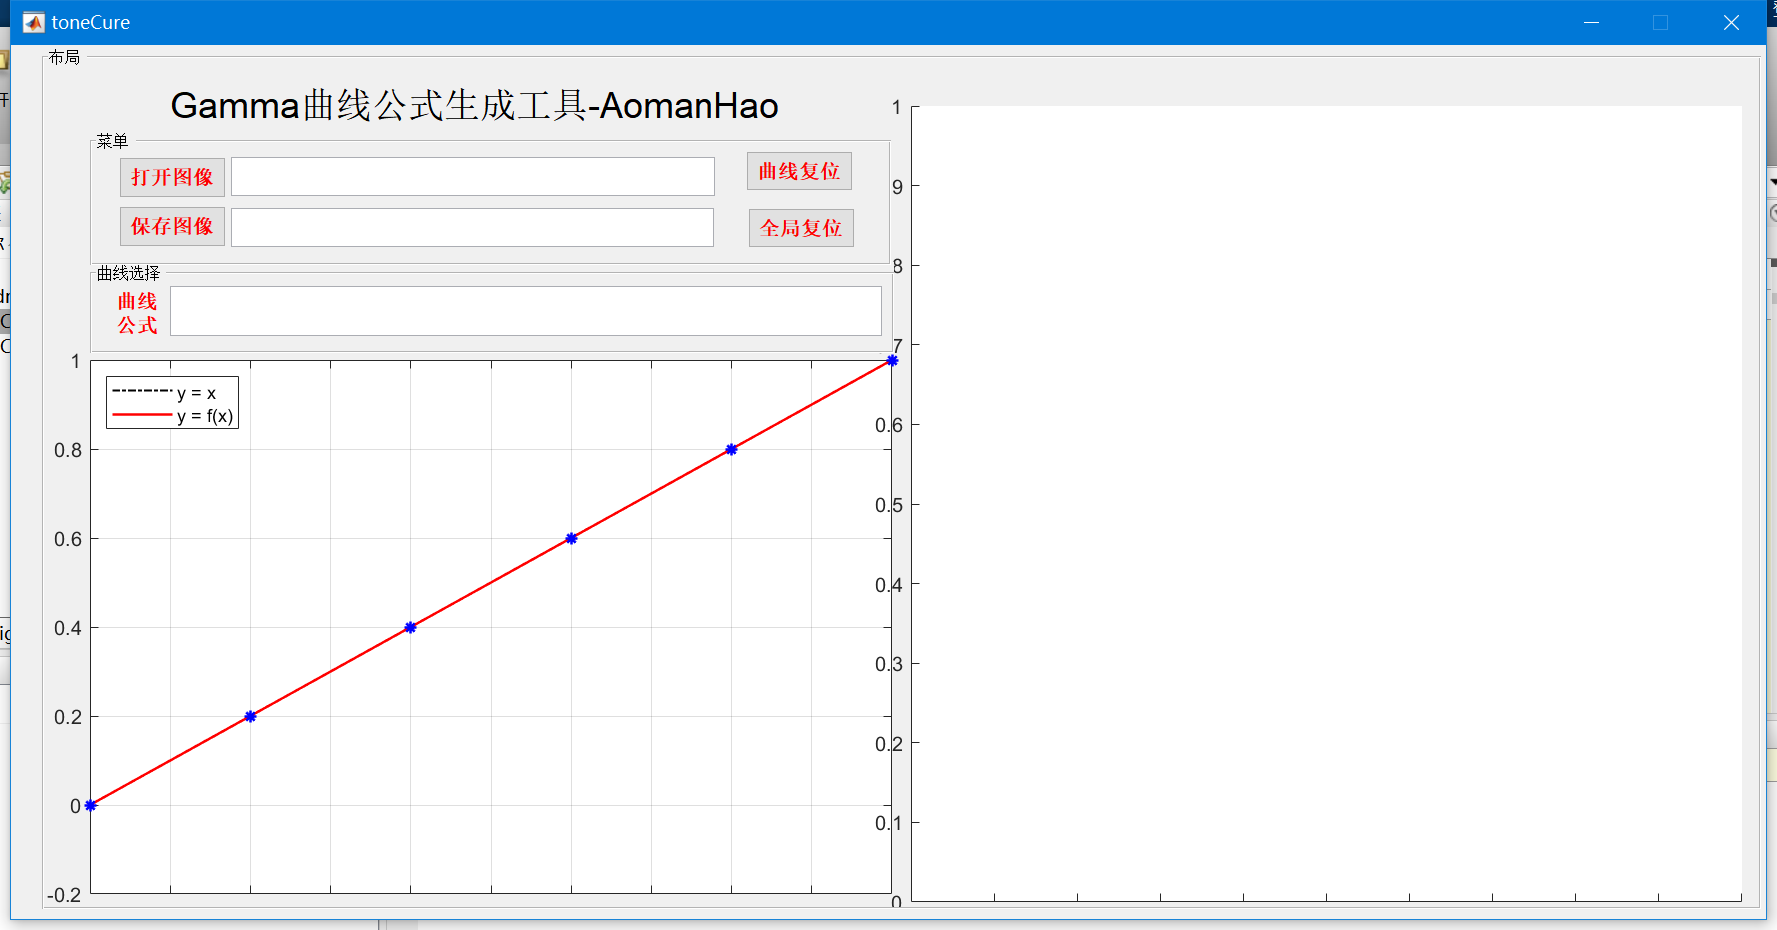Select the curve control point at 0.6

coord(570,538)
